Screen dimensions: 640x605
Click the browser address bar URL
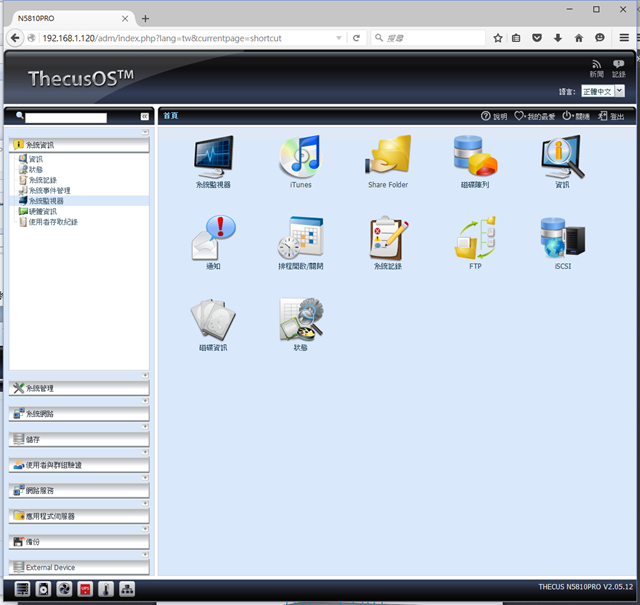pos(162,38)
